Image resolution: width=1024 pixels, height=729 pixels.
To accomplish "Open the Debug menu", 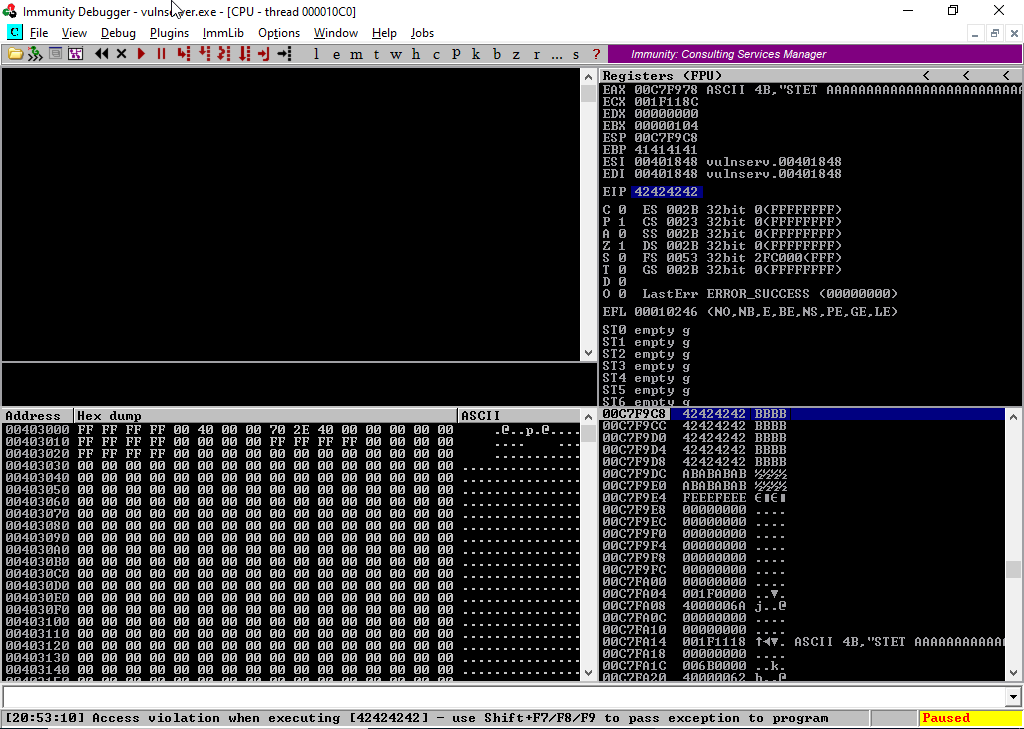I will click(118, 33).
